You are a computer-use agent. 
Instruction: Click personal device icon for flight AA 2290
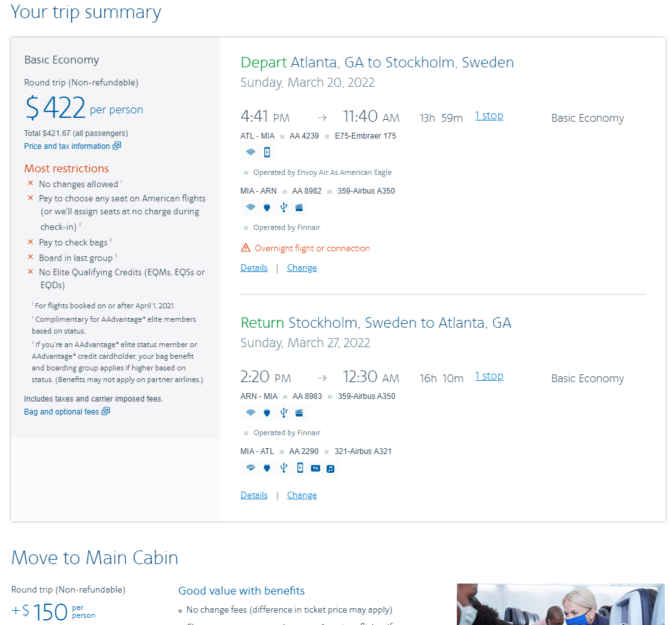(300, 468)
